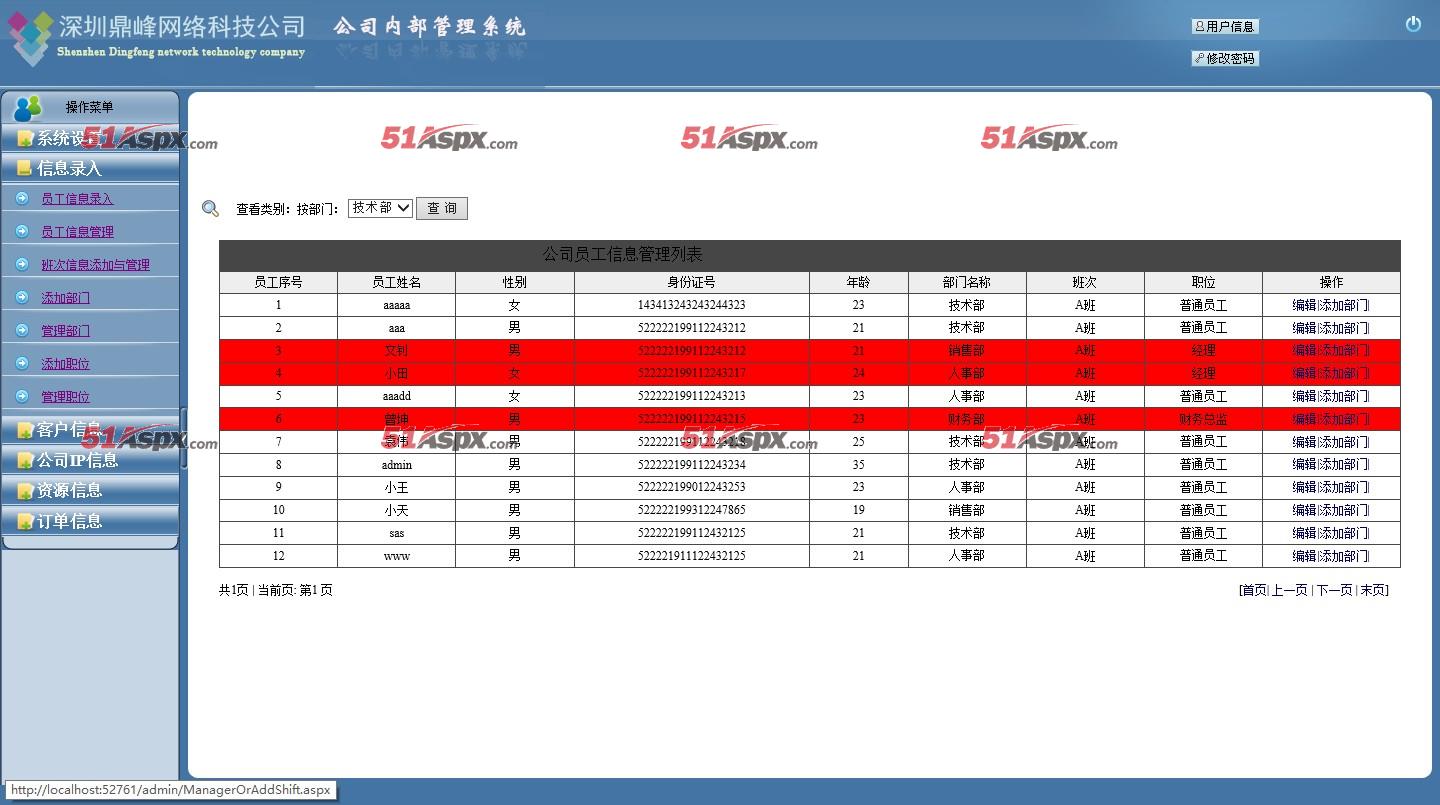Open the 管理部门 sidebar link

[x=65, y=331]
